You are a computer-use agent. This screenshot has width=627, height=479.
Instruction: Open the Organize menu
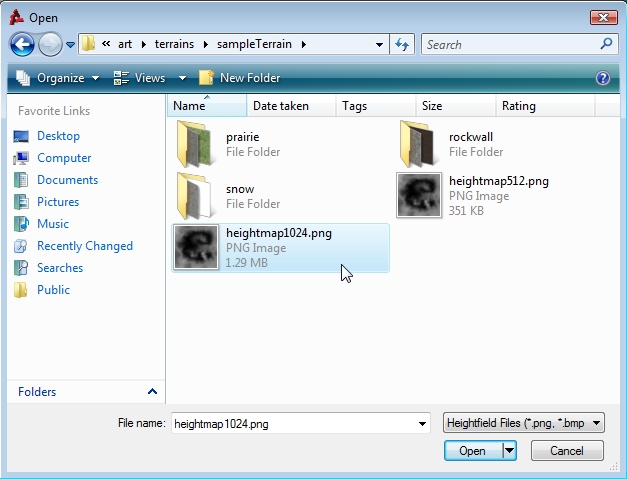(60, 78)
